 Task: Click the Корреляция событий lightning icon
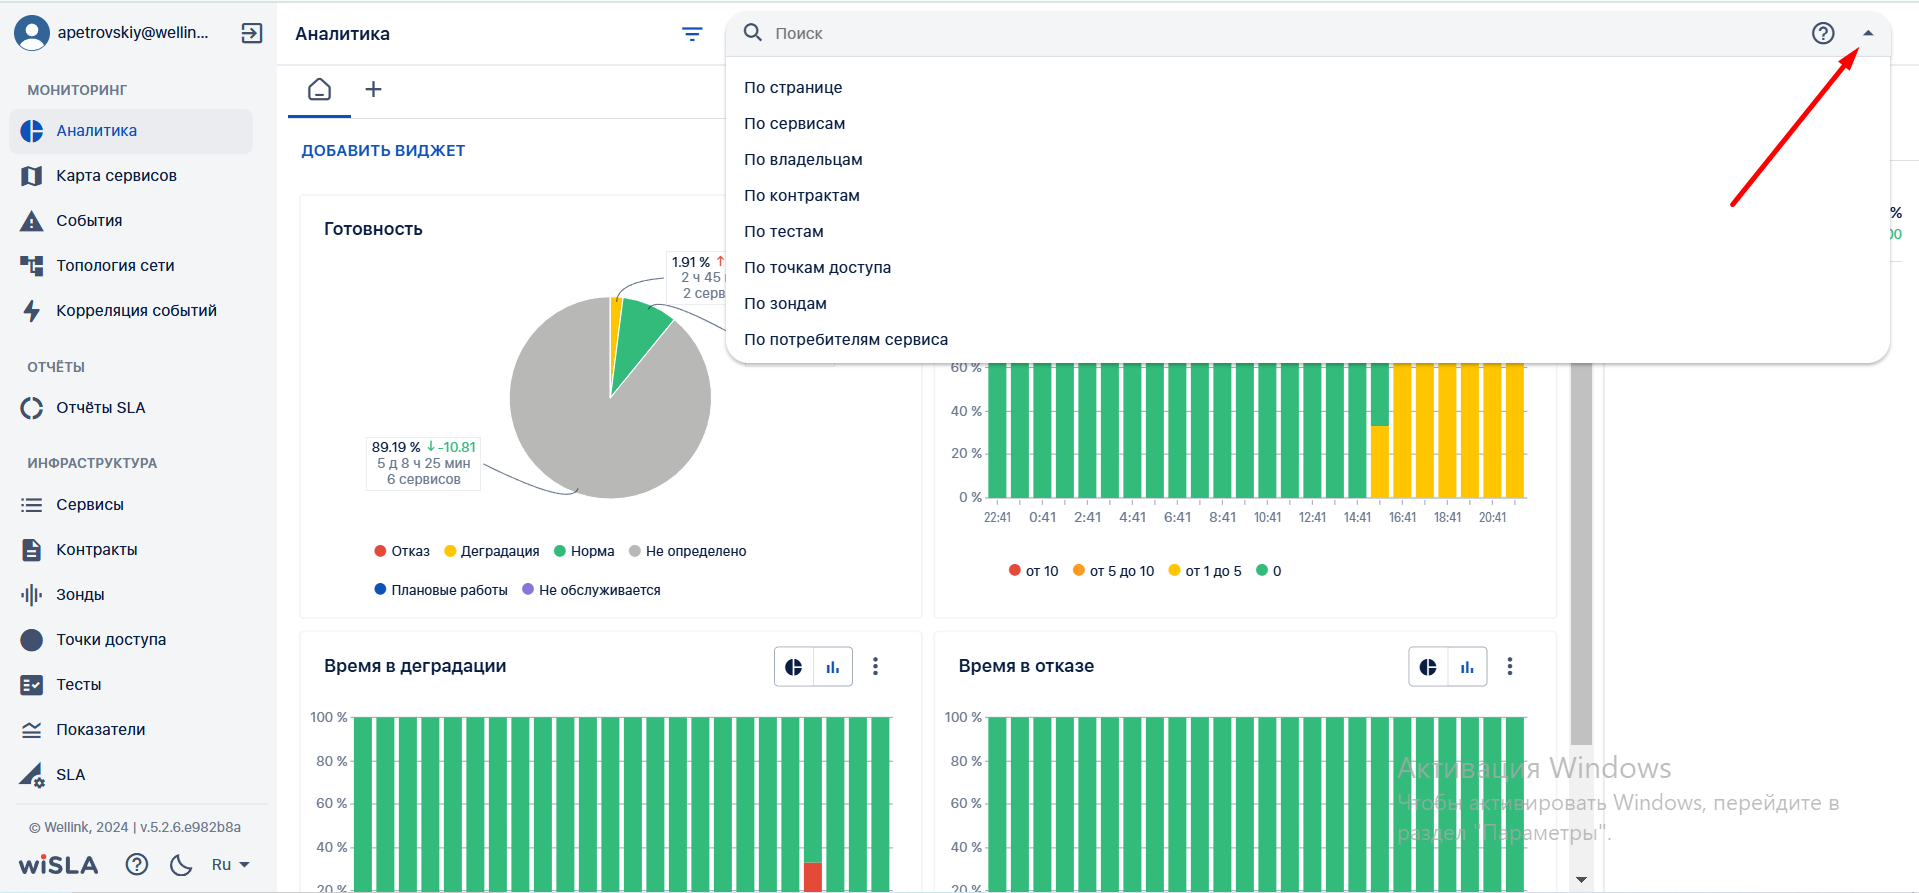point(32,311)
